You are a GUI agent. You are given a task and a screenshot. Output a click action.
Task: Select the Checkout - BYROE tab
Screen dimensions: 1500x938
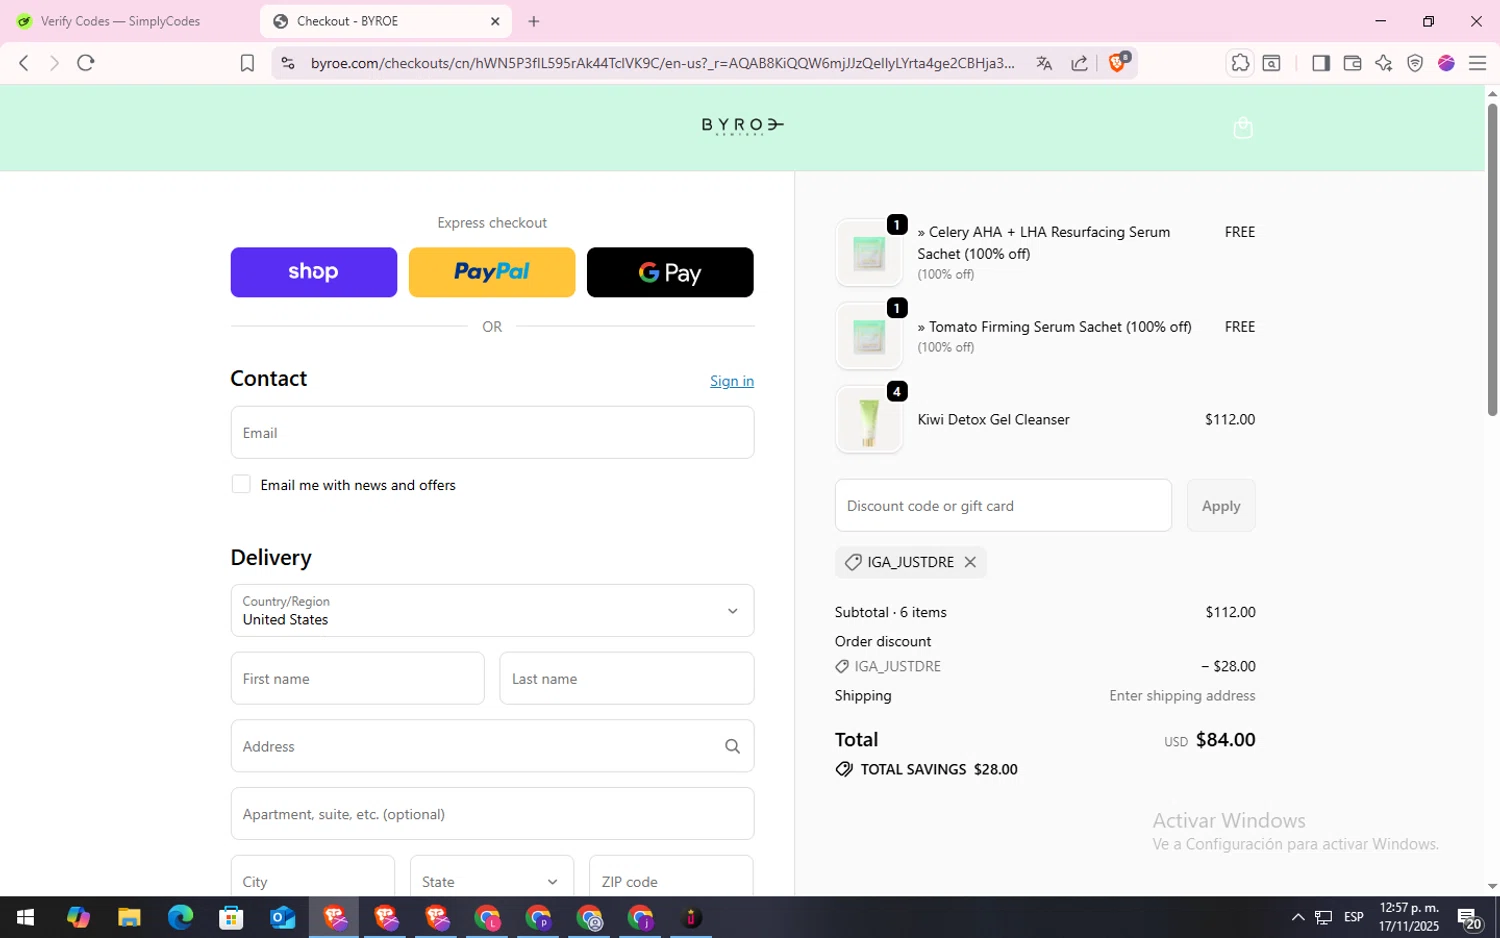pyautogui.click(x=385, y=21)
